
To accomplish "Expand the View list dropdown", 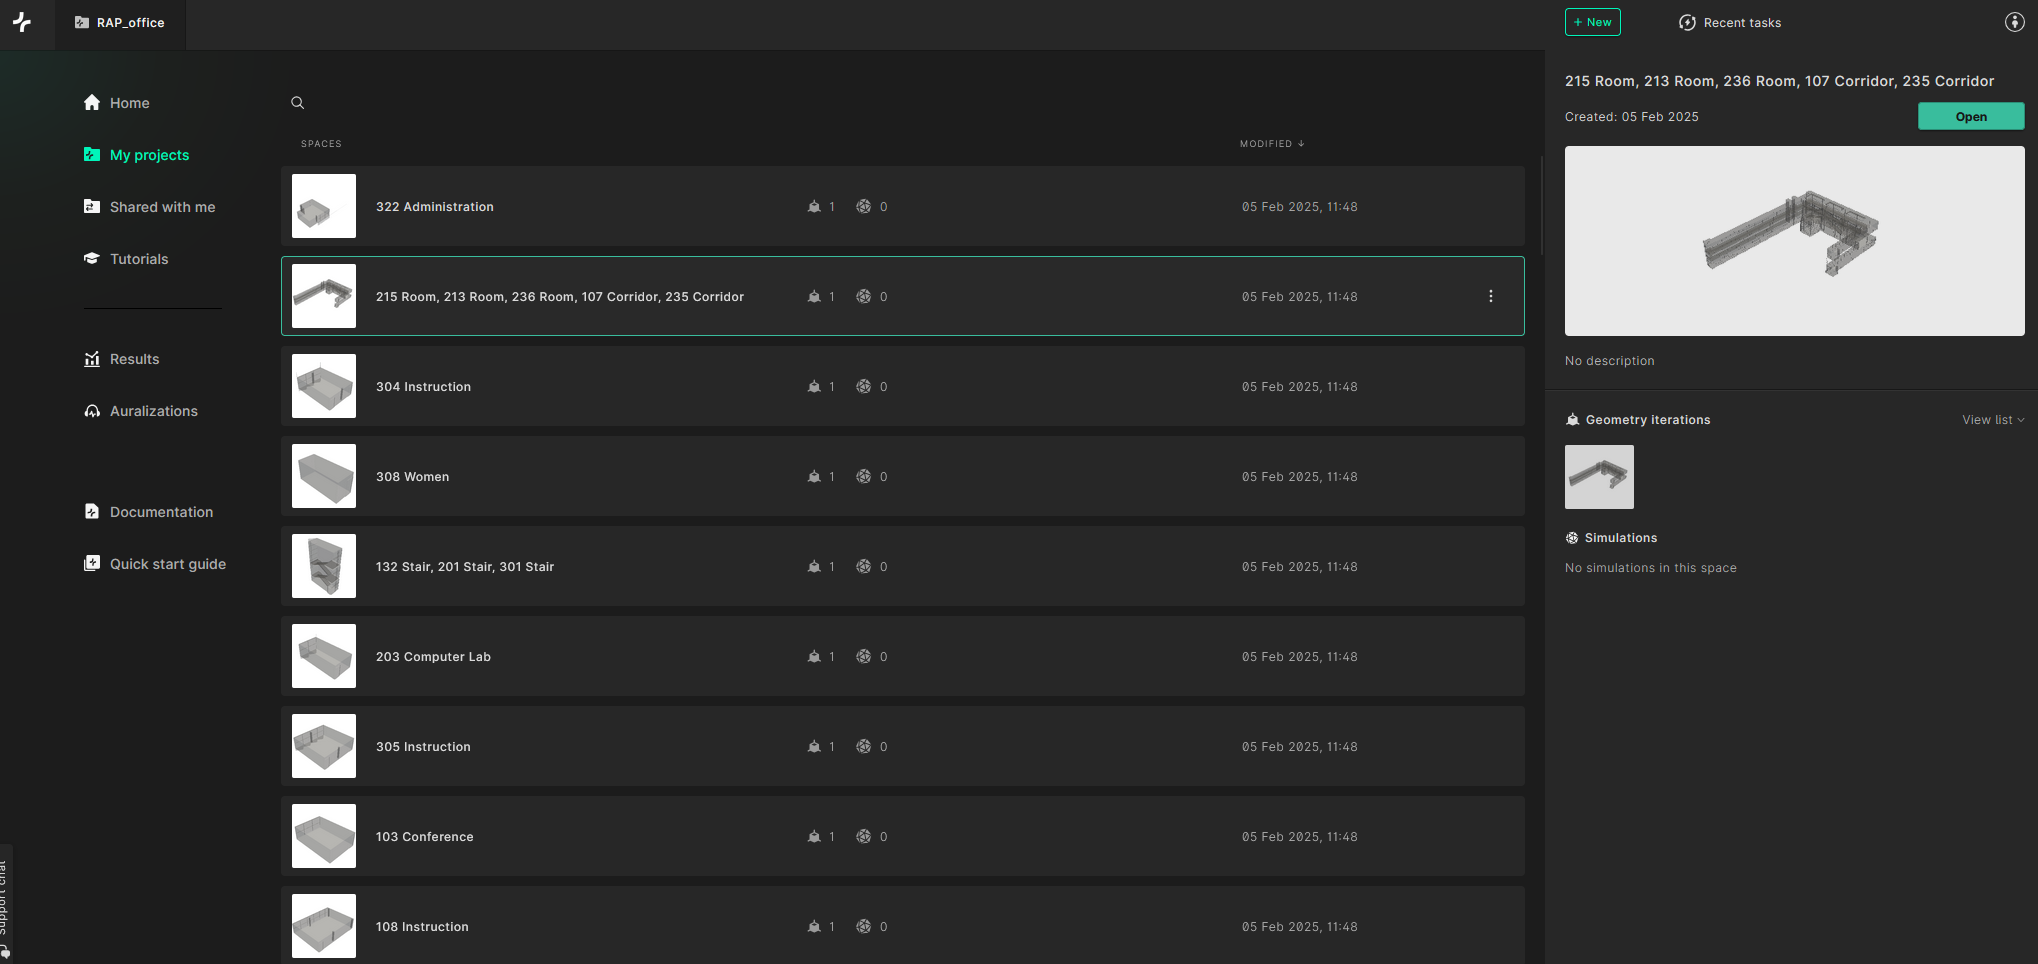I will [x=1993, y=420].
